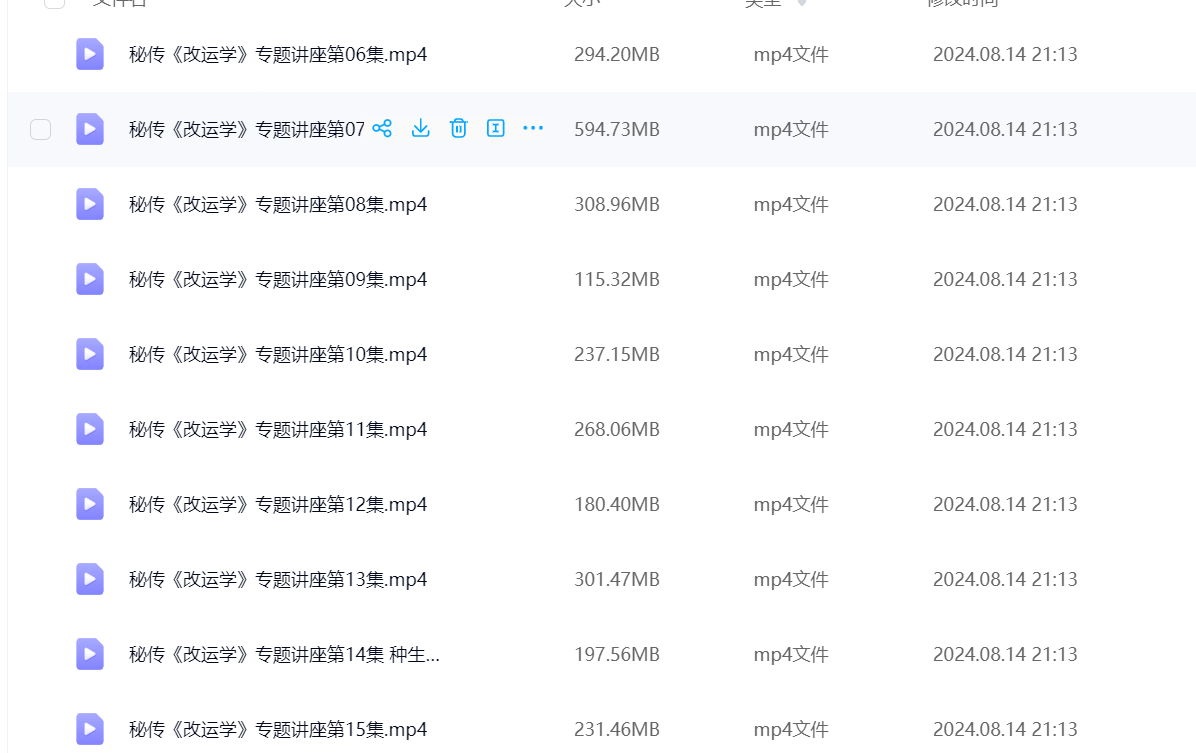Viewport: 1196px width, 753px height.
Task: Click the purple play icon for 第10集.mp4
Action: click(x=90, y=354)
